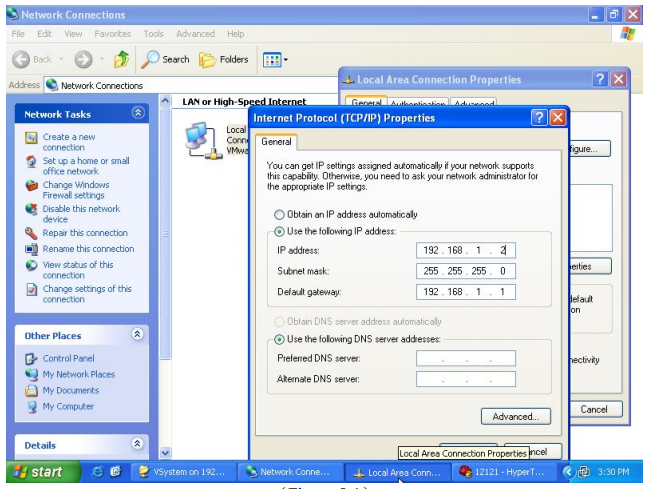Open the View menu
This screenshot has width=651, height=489.
point(73,34)
